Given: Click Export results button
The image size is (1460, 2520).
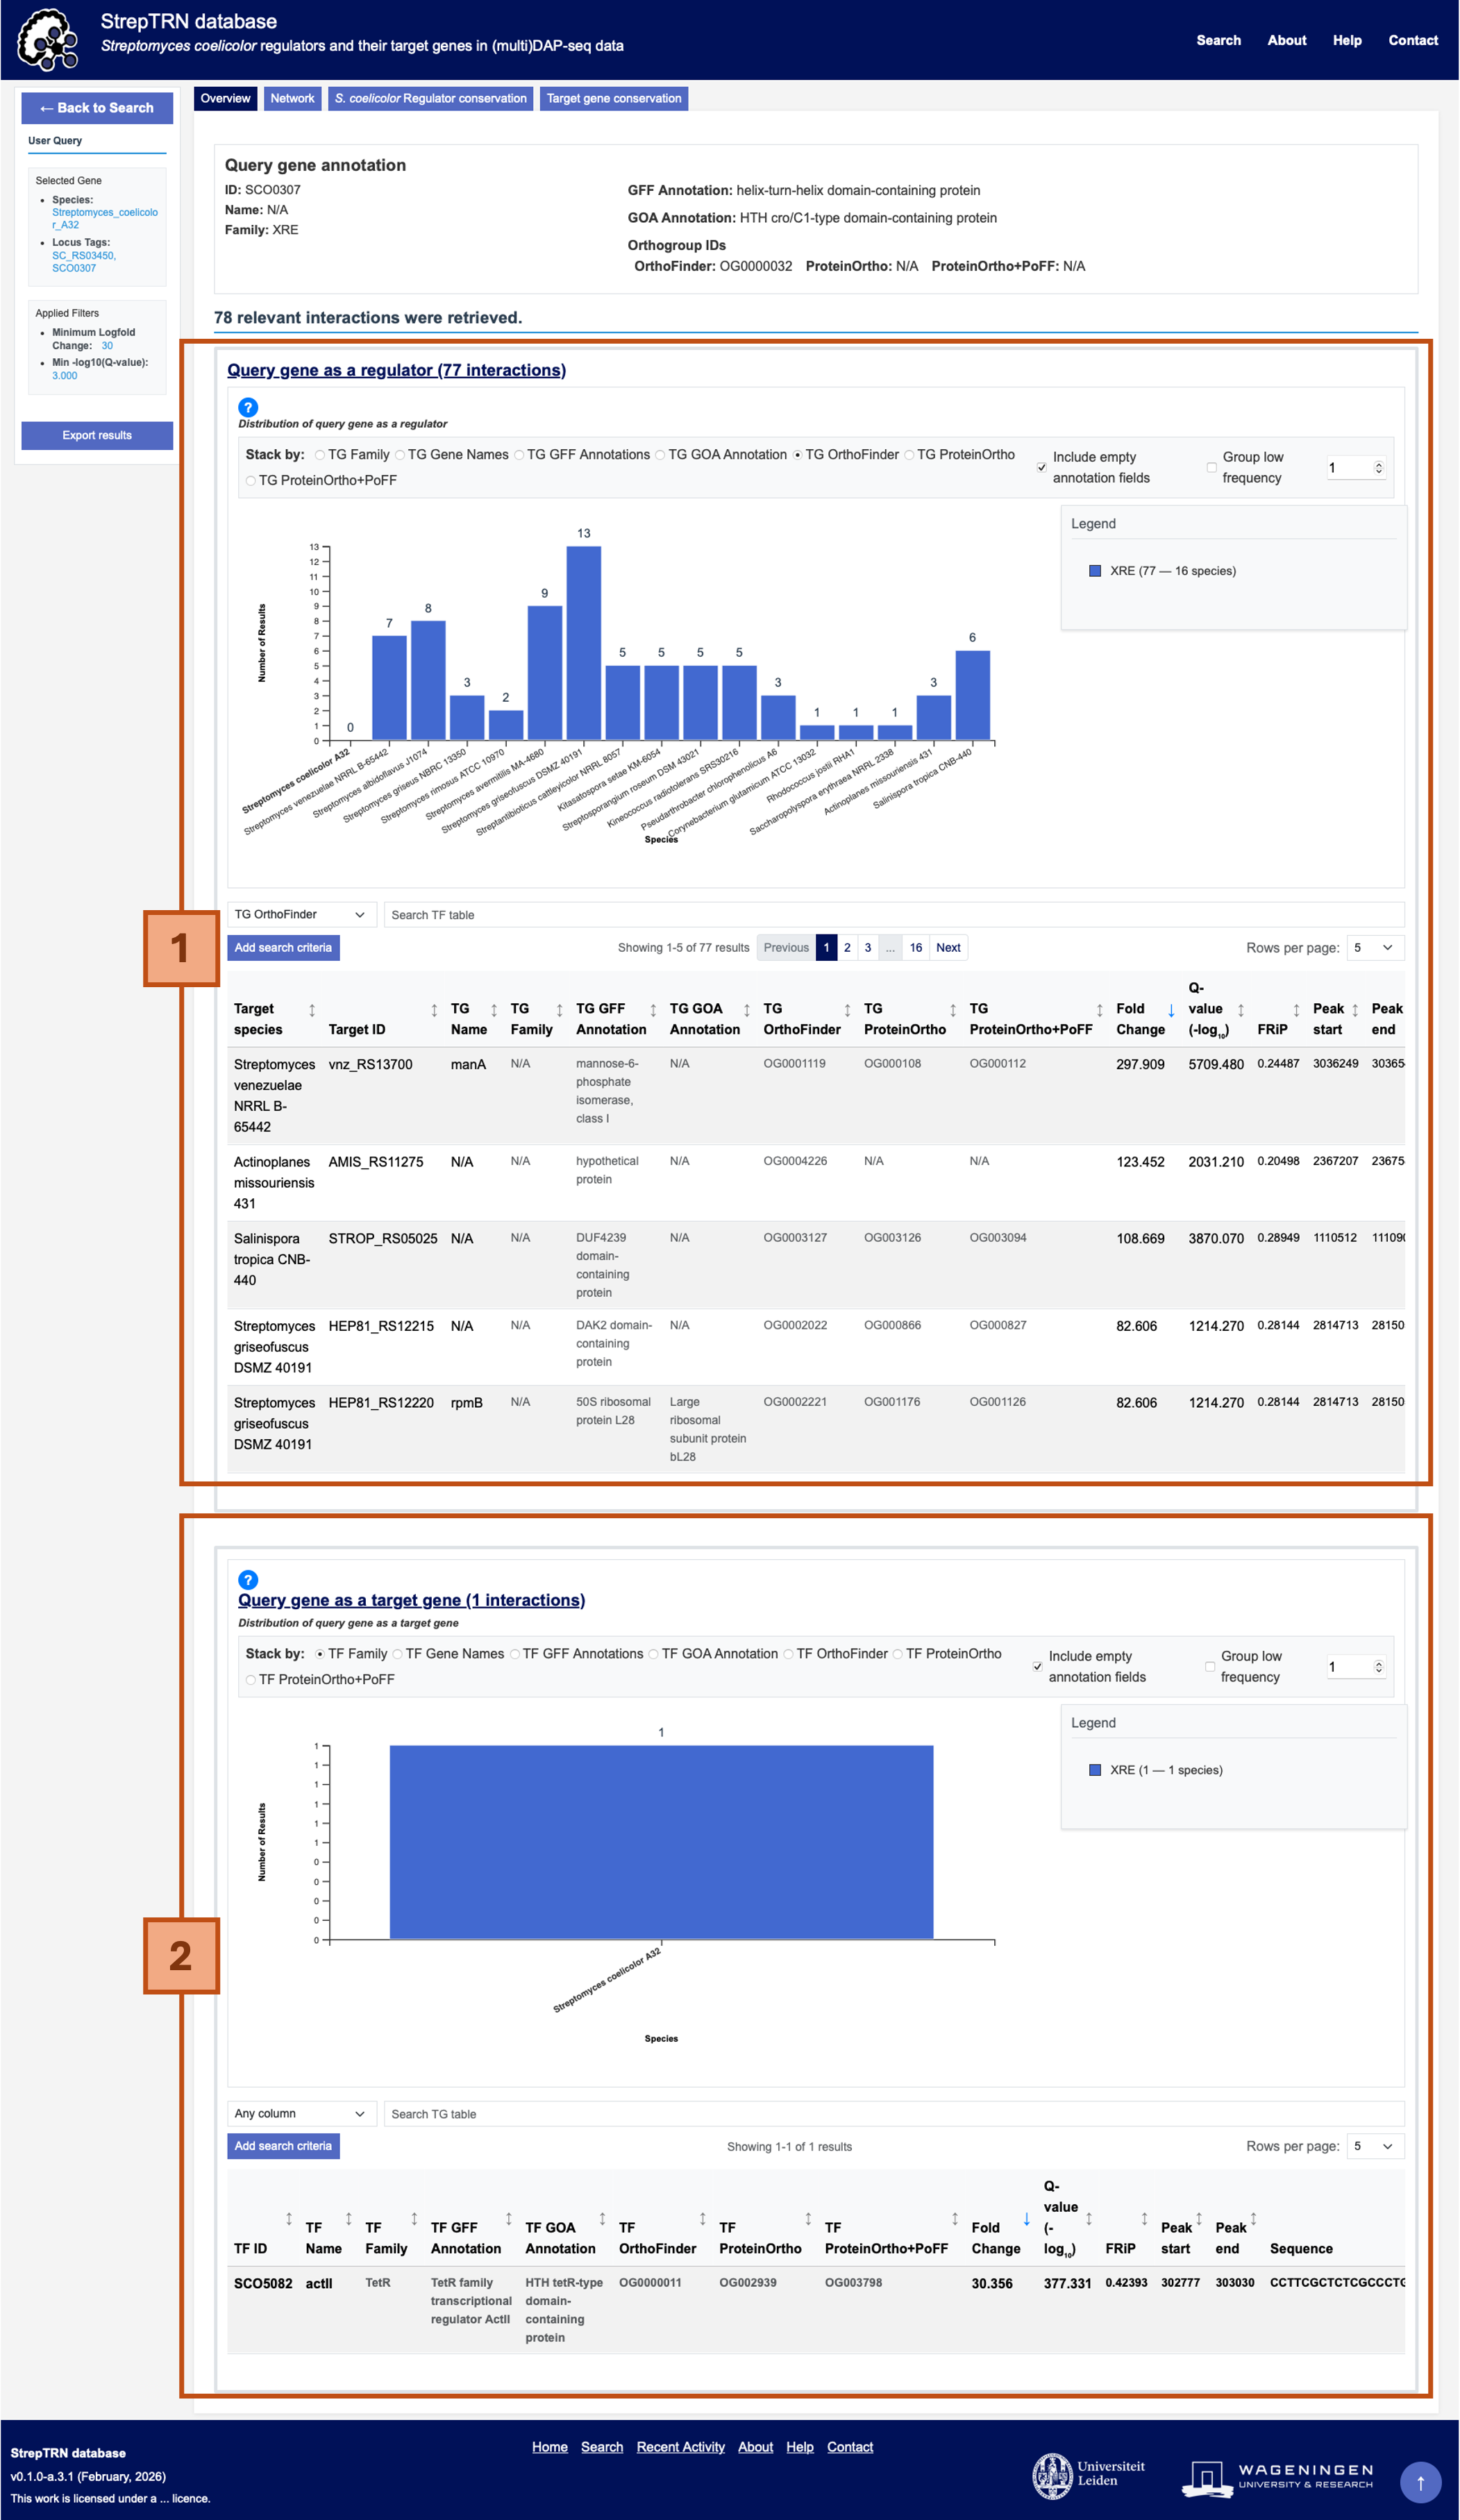Looking at the screenshot, I should click(97, 436).
